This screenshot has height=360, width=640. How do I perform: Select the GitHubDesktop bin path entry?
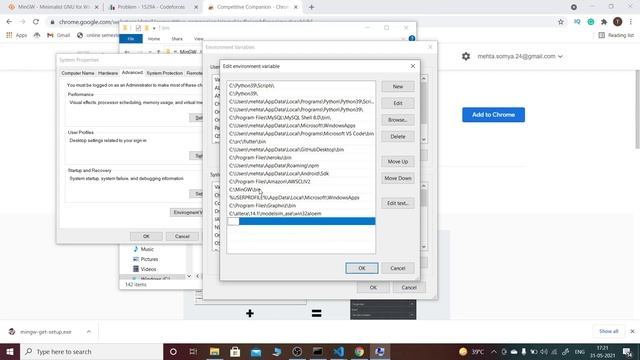[301, 149]
